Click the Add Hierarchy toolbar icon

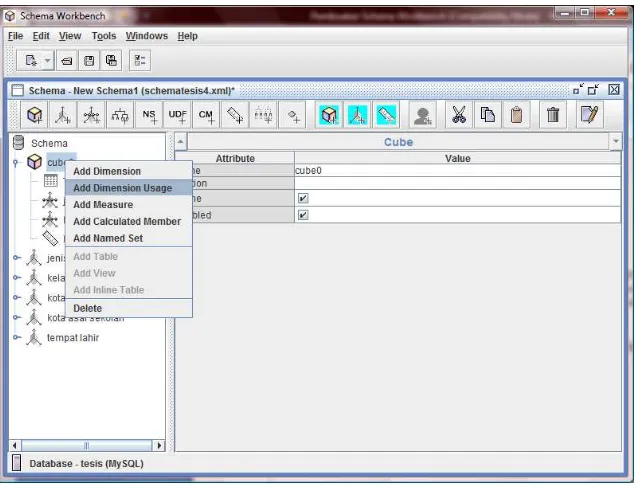pos(120,115)
